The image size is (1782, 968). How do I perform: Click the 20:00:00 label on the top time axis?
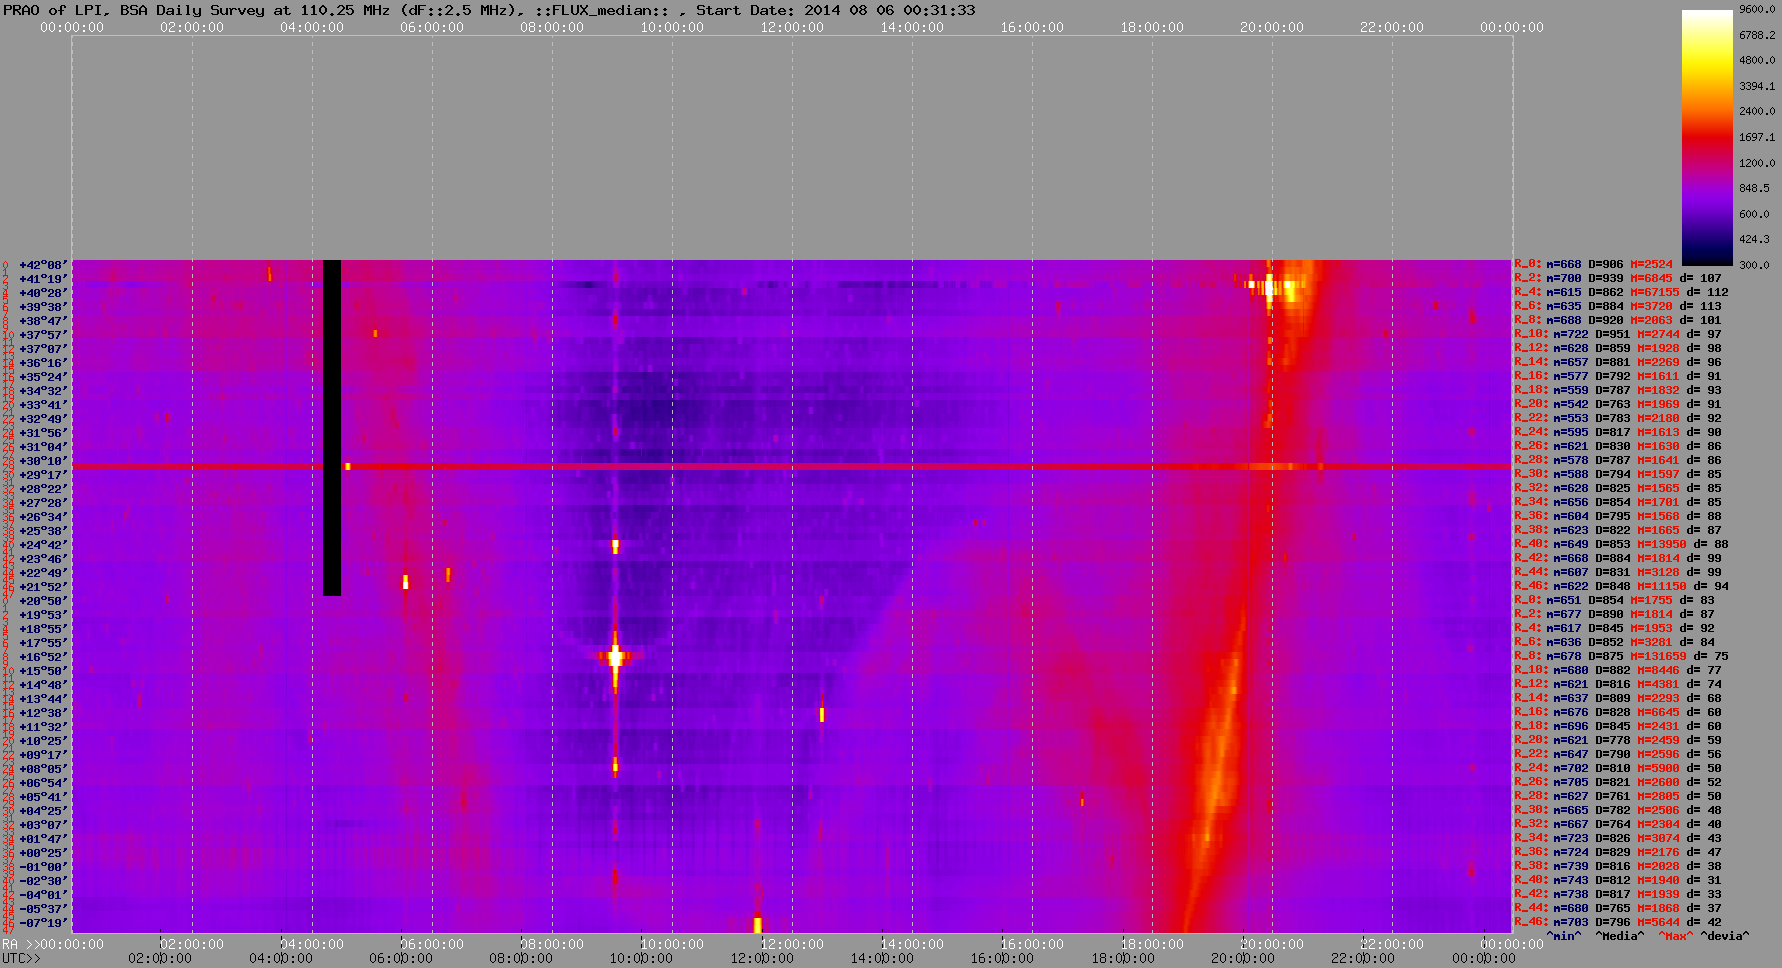1272,28
